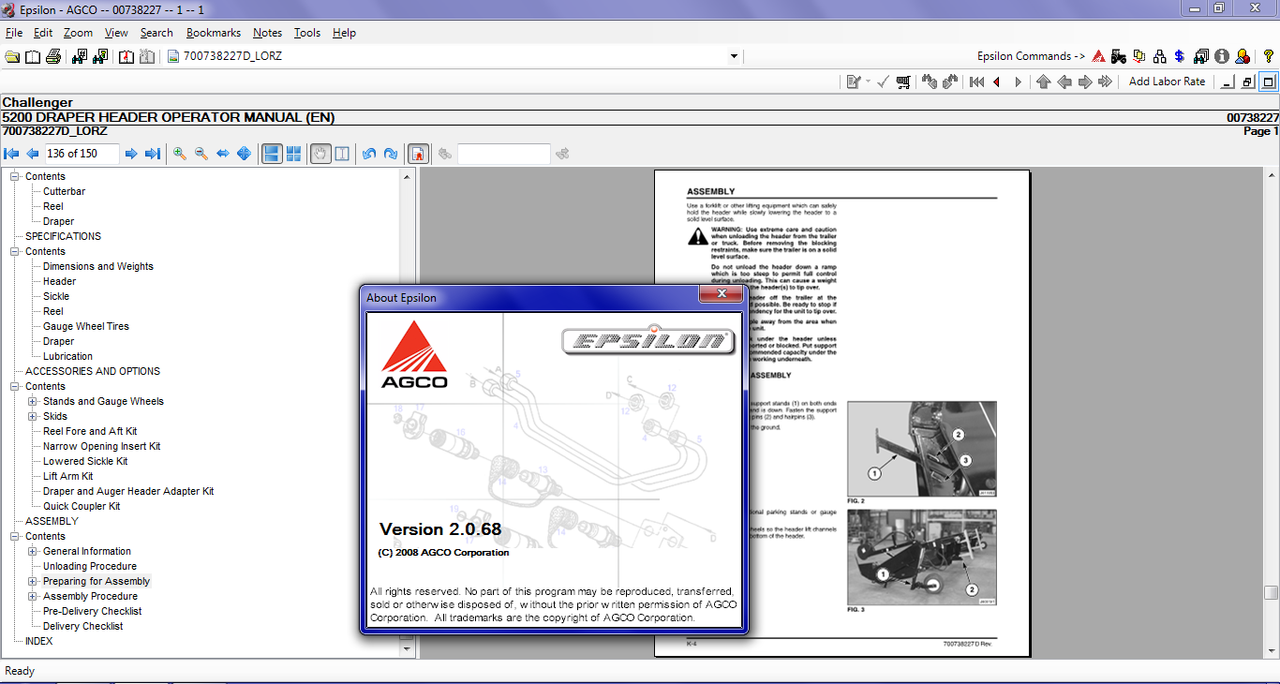Click tree panel scrollbar up arrow
Viewport: 1280px width, 684px height.
[x=406, y=177]
